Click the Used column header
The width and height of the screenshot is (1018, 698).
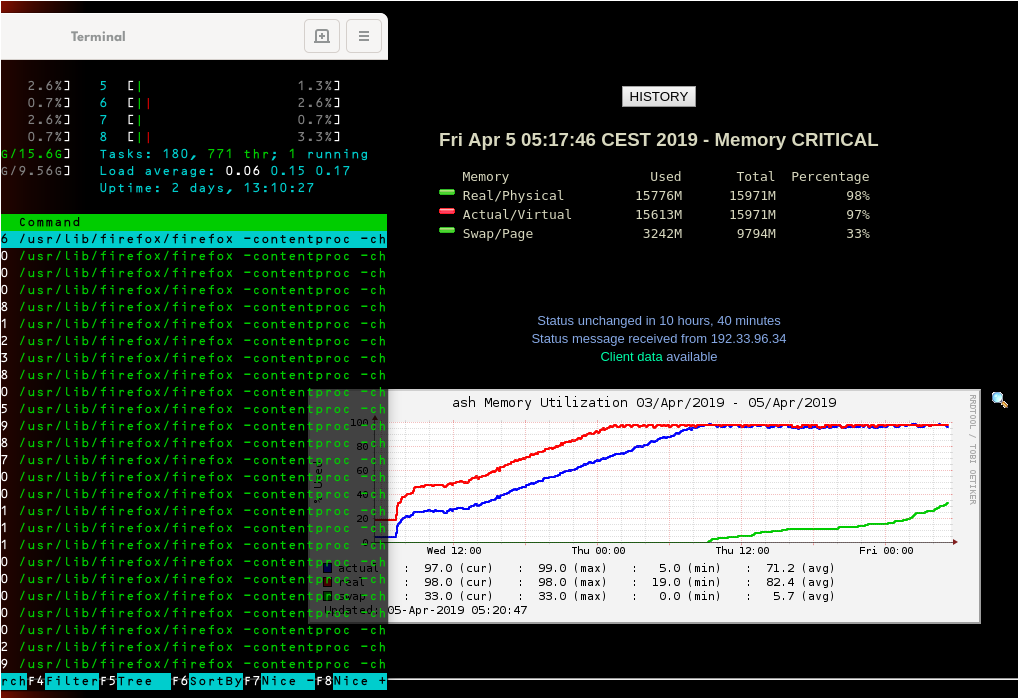[x=665, y=177]
